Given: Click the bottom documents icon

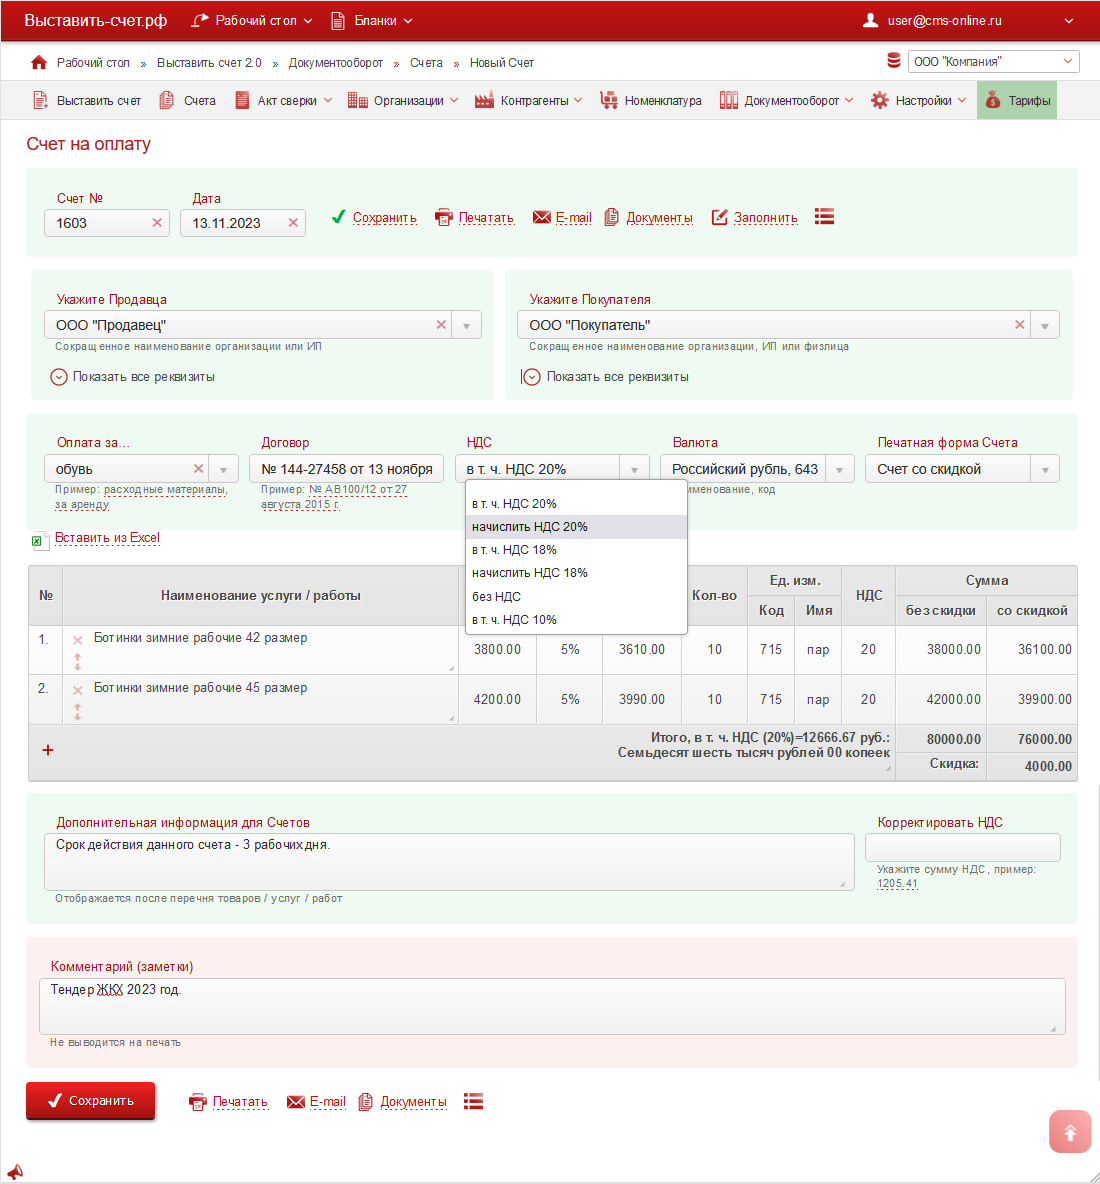Looking at the screenshot, I should 365,1102.
